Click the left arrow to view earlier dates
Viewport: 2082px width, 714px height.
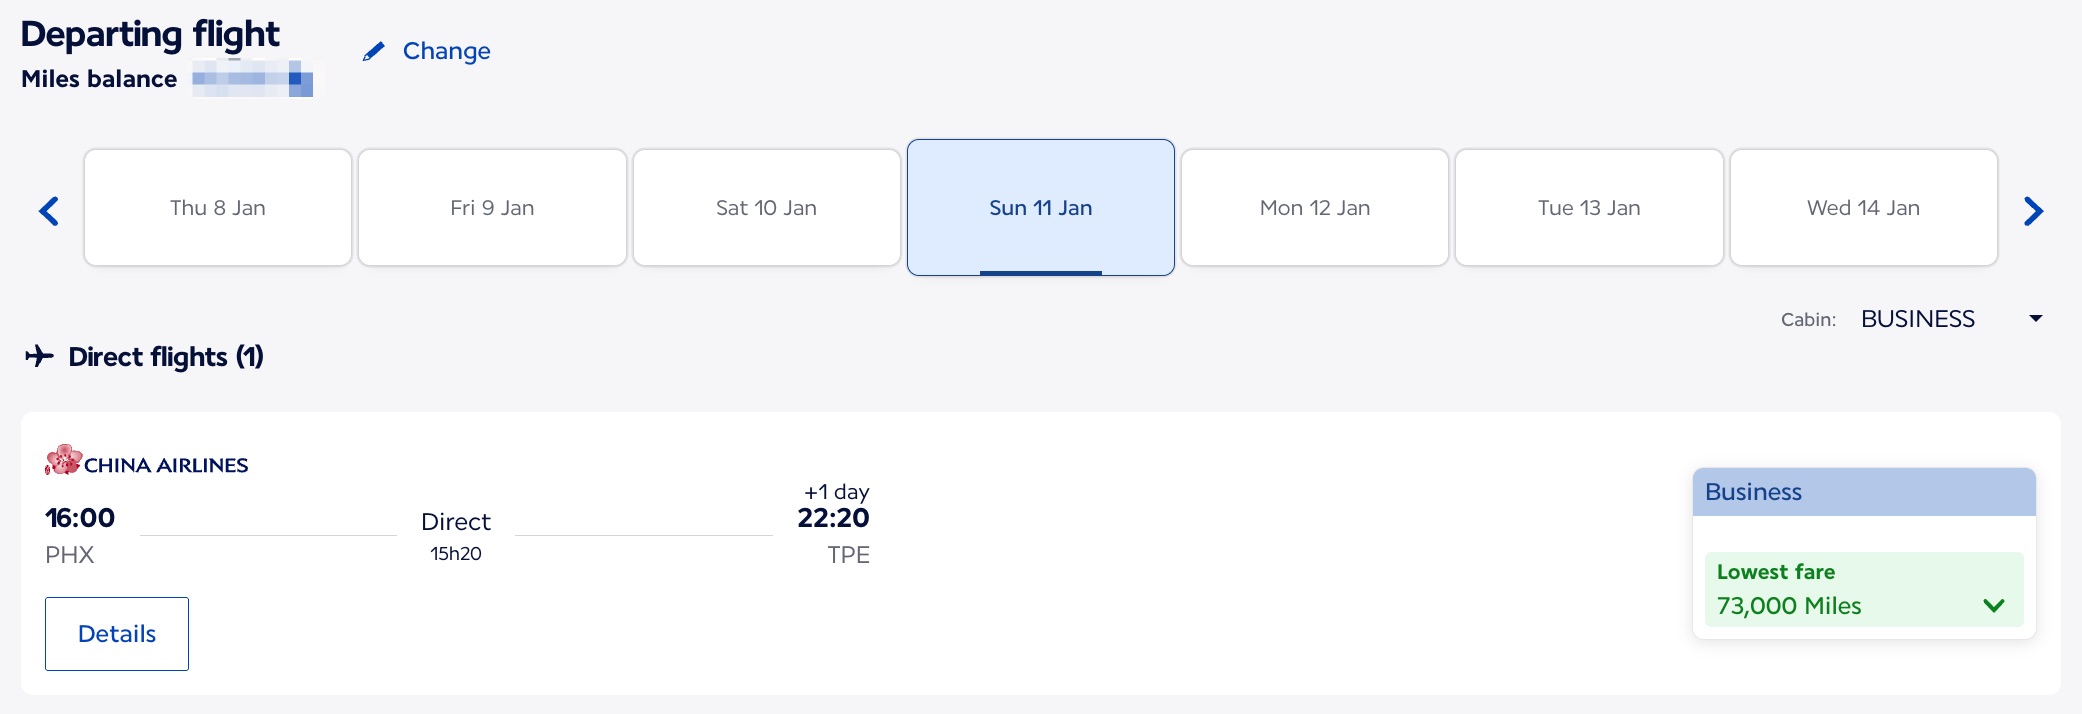click(x=49, y=211)
